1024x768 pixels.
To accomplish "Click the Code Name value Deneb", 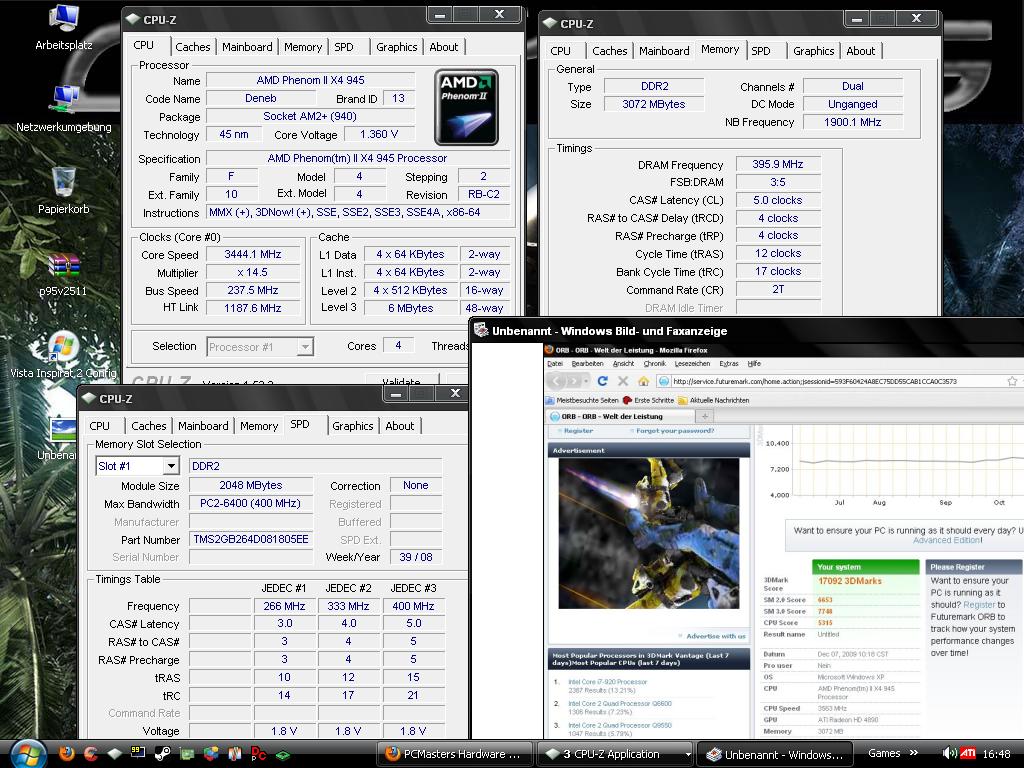I will [x=261, y=99].
